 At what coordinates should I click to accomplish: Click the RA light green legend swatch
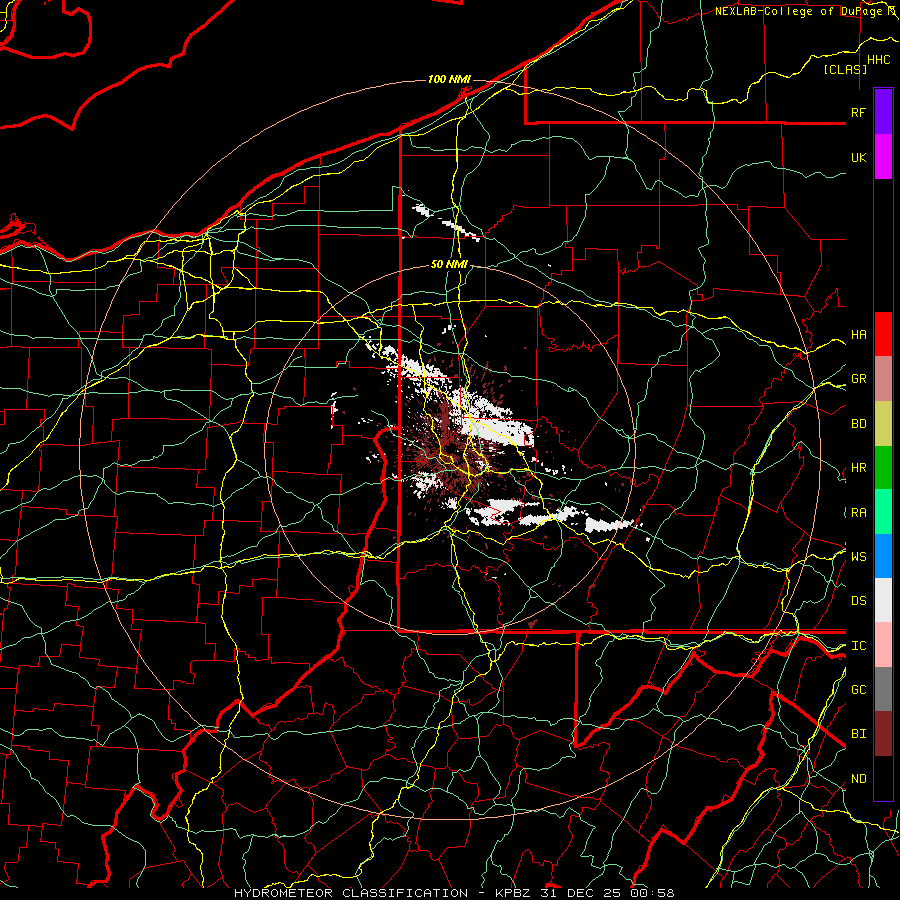point(883,512)
